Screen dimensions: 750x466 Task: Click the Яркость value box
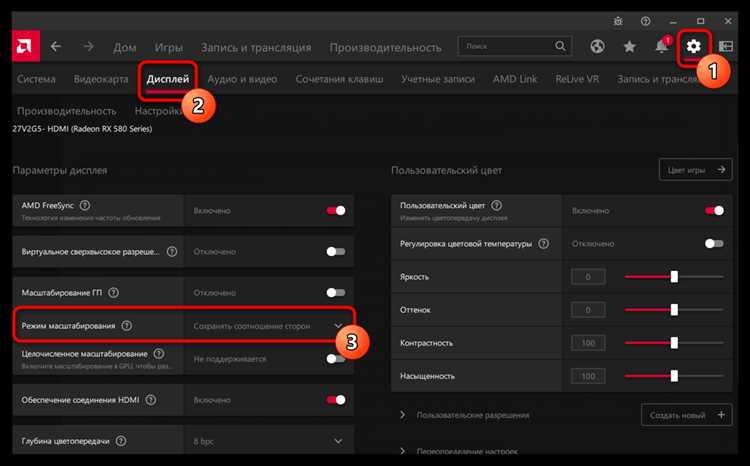[x=588, y=277]
